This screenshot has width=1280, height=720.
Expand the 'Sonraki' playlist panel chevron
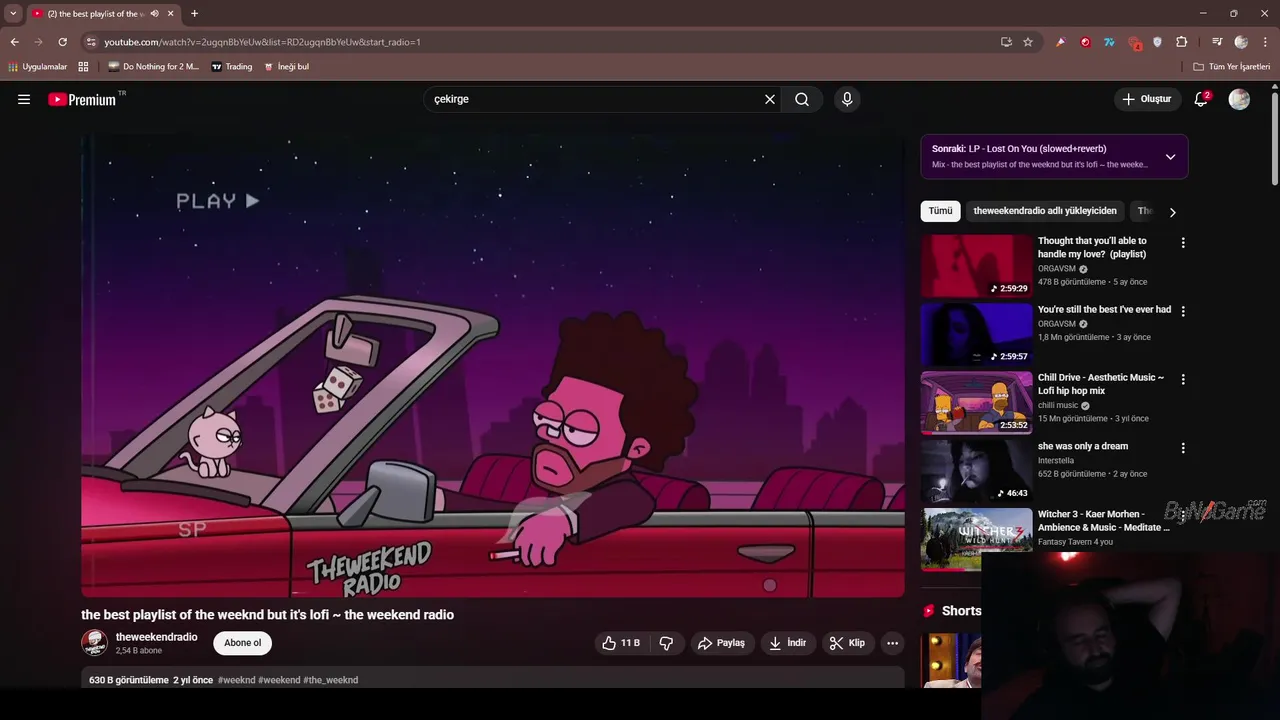click(1170, 157)
